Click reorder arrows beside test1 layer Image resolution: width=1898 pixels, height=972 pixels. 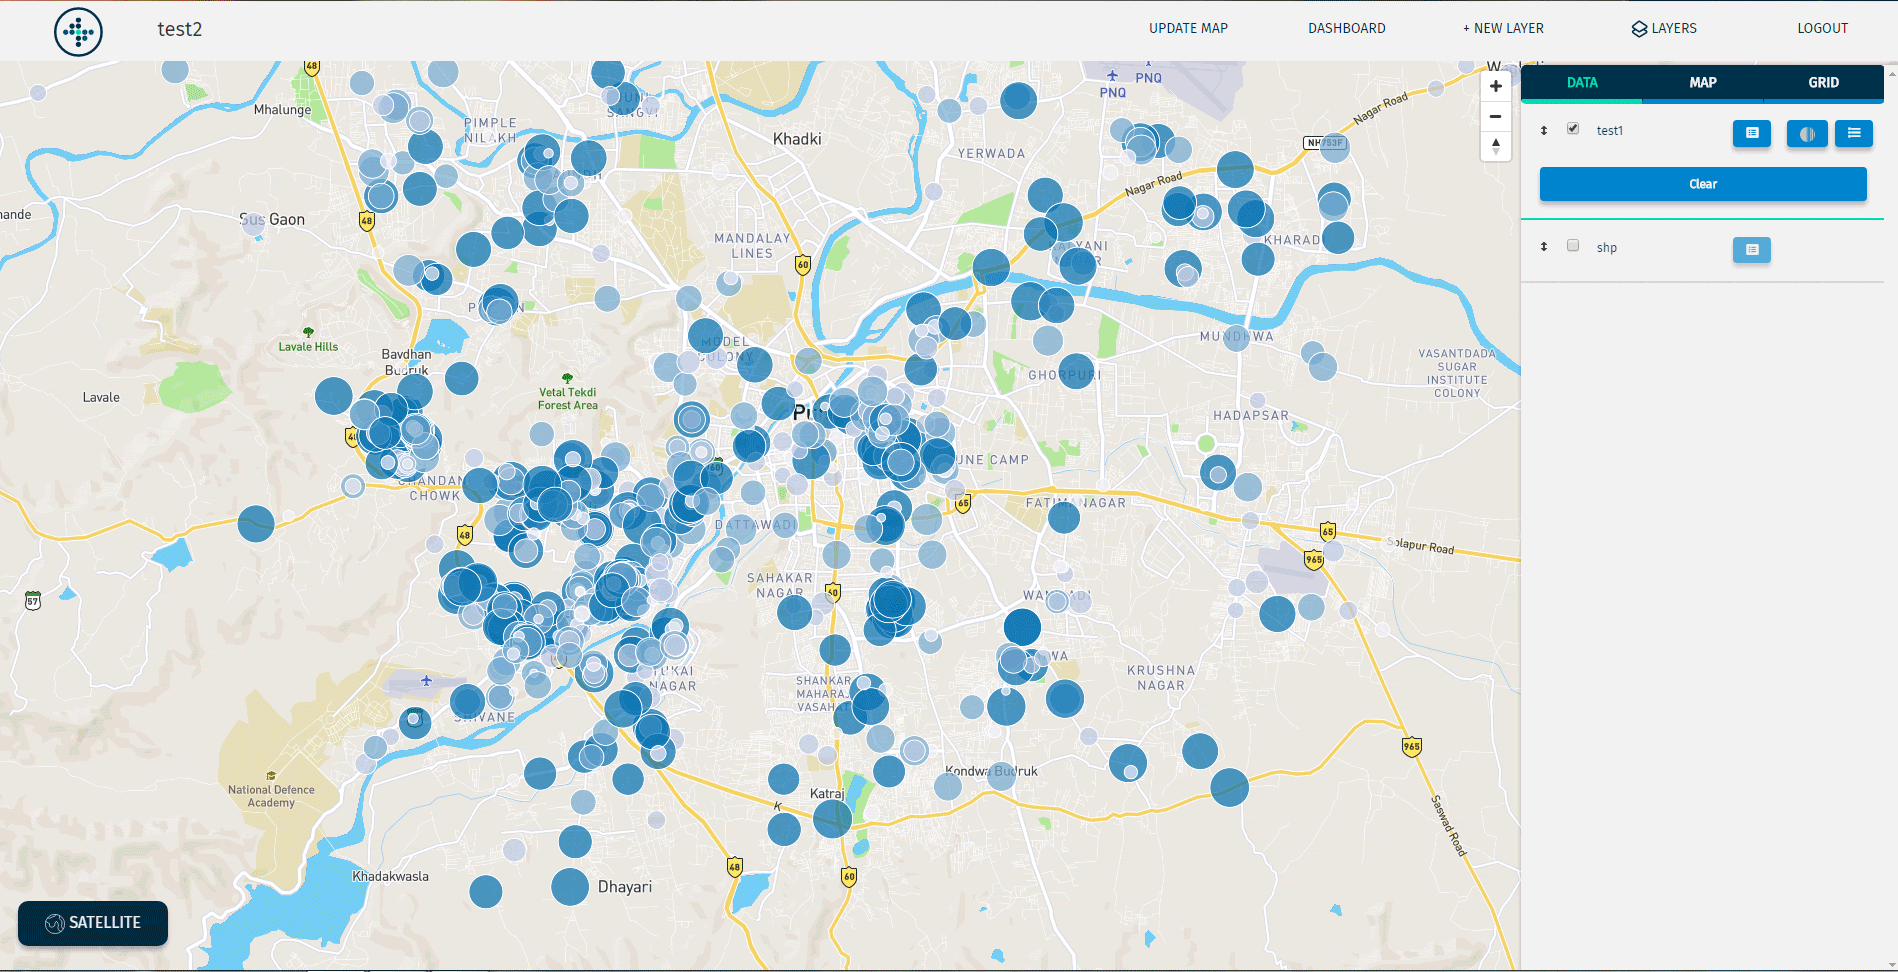[1544, 131]
